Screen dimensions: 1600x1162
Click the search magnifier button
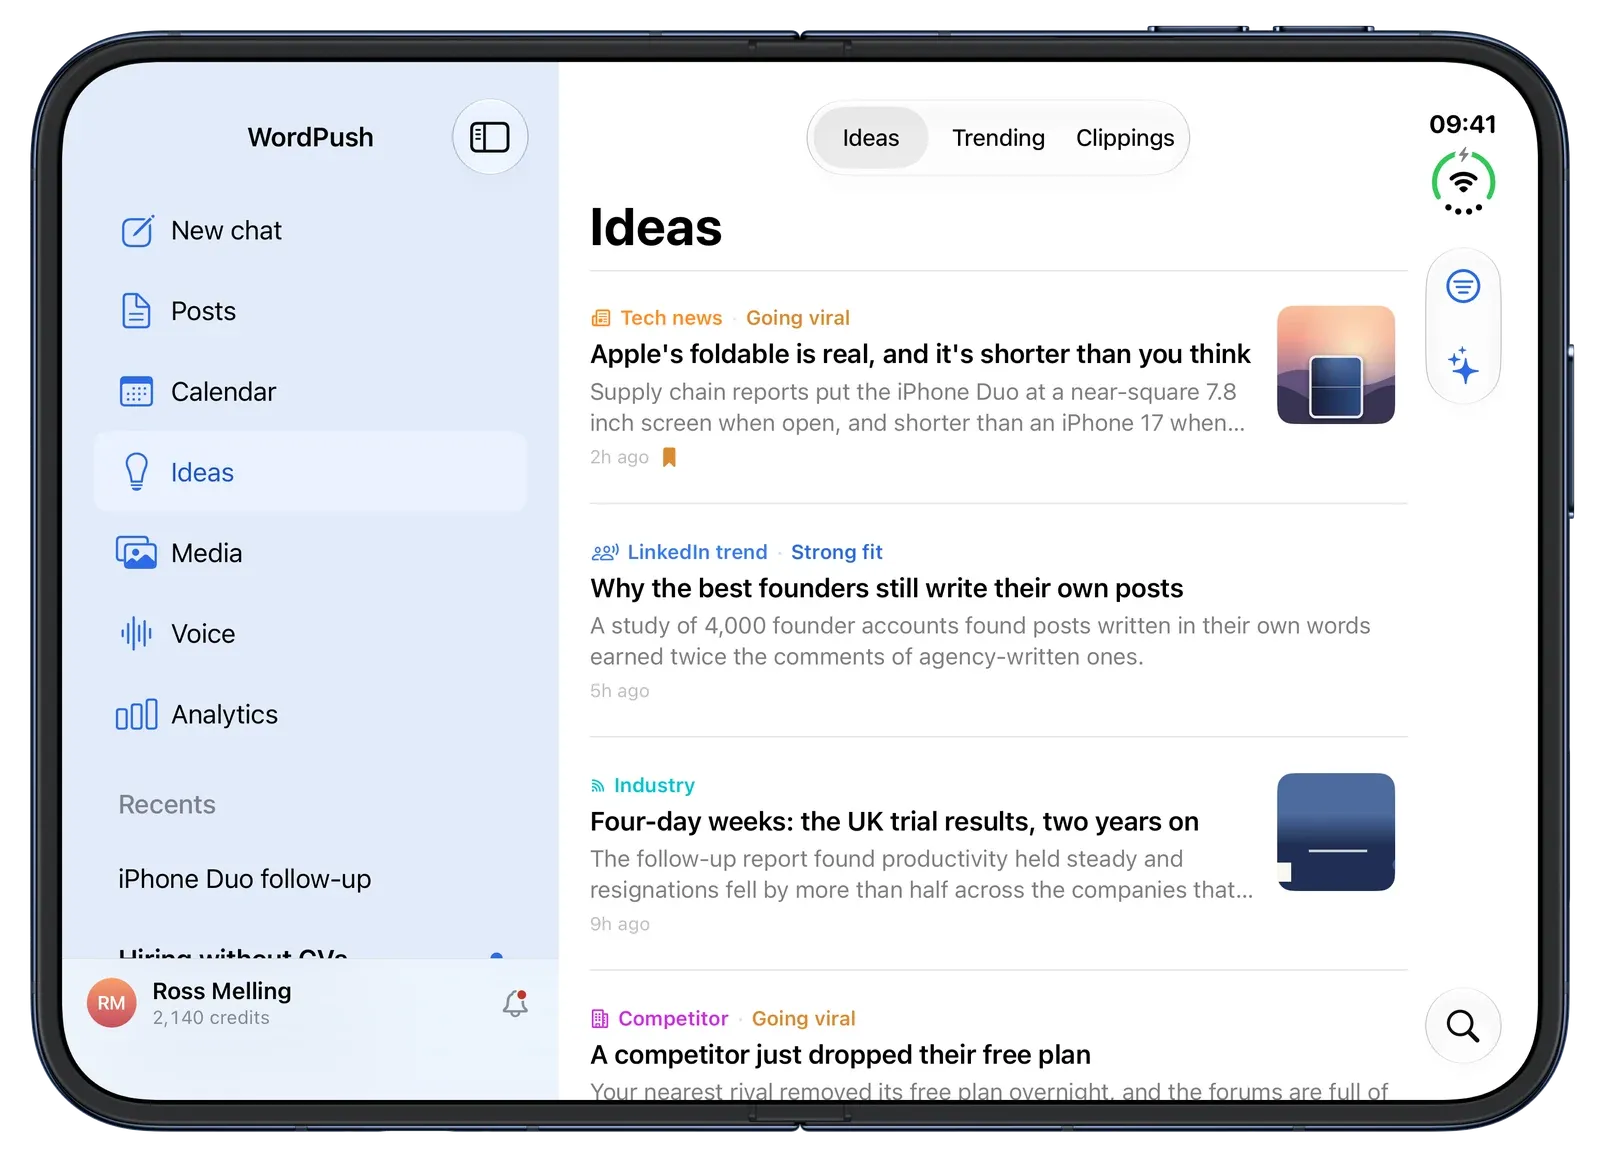tap(1463, 1026)
